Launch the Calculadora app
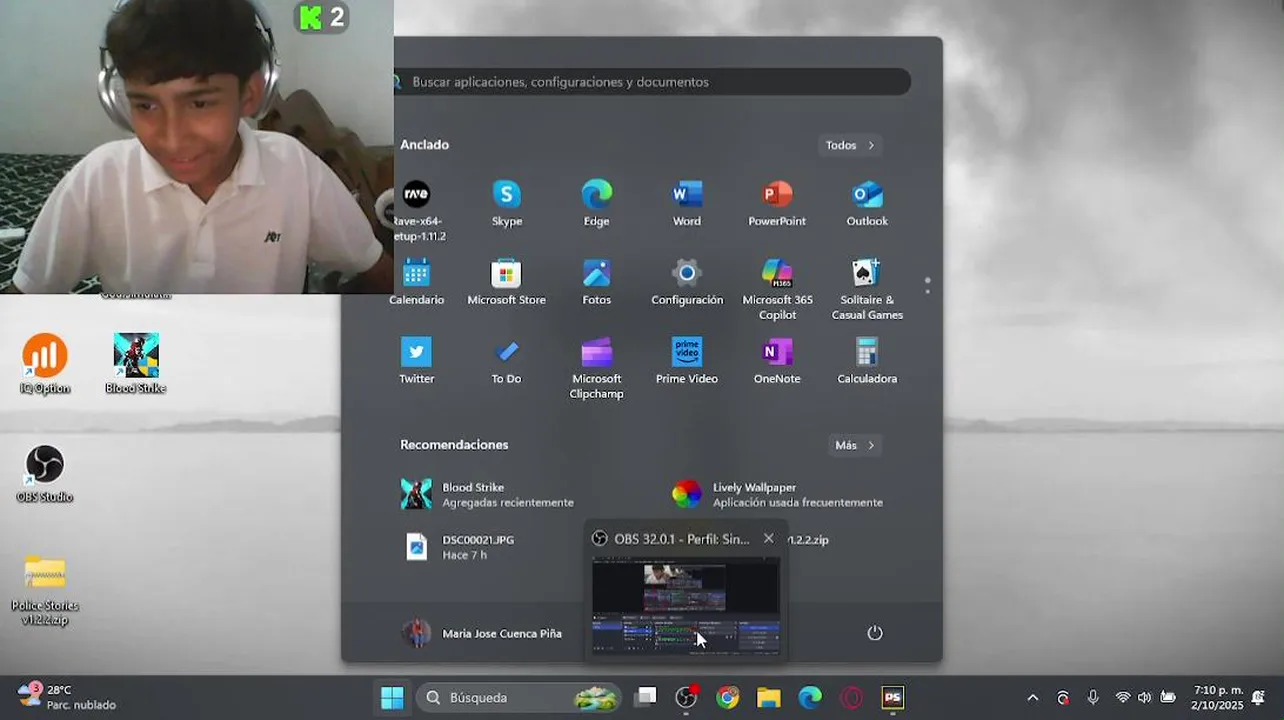The image size is (1284, 720). tap(867, 361)
